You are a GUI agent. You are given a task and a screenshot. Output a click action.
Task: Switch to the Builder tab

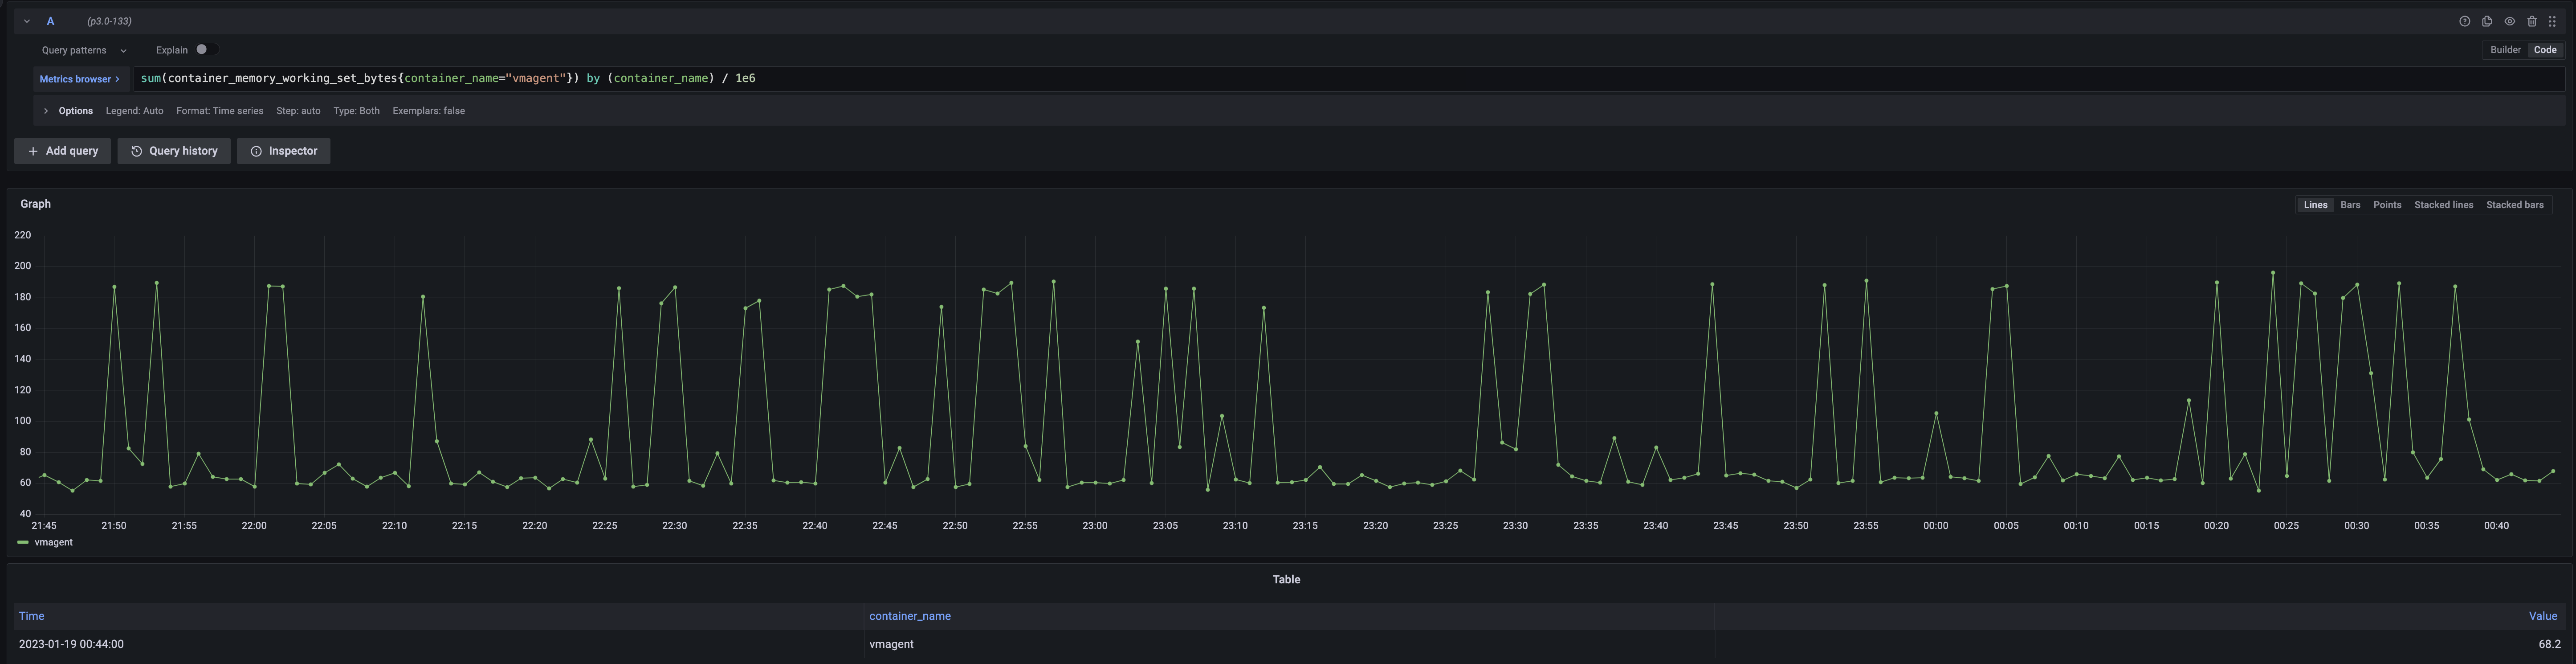tap(2505, 49)
